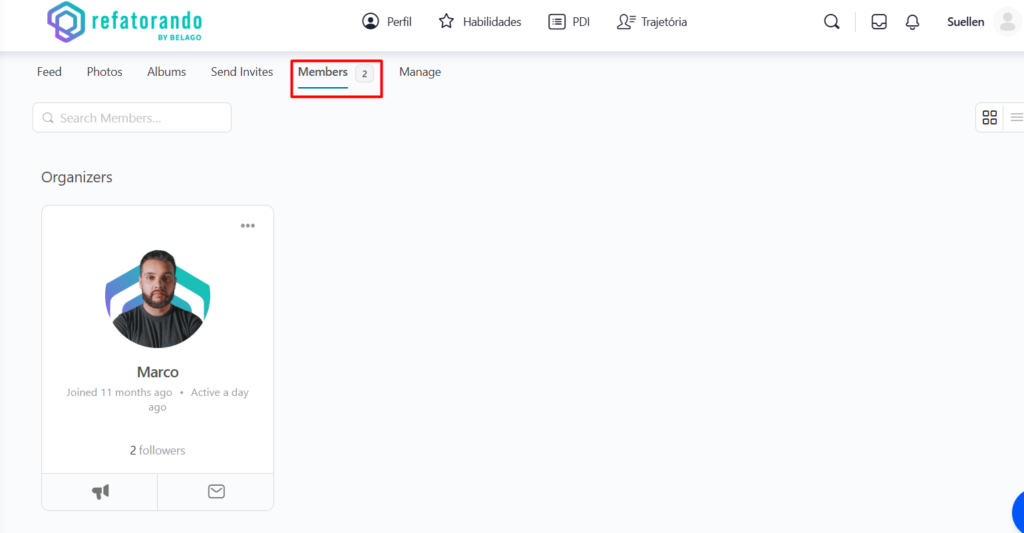
Task: Open the Send Invites tab
Action: point(242,72)
